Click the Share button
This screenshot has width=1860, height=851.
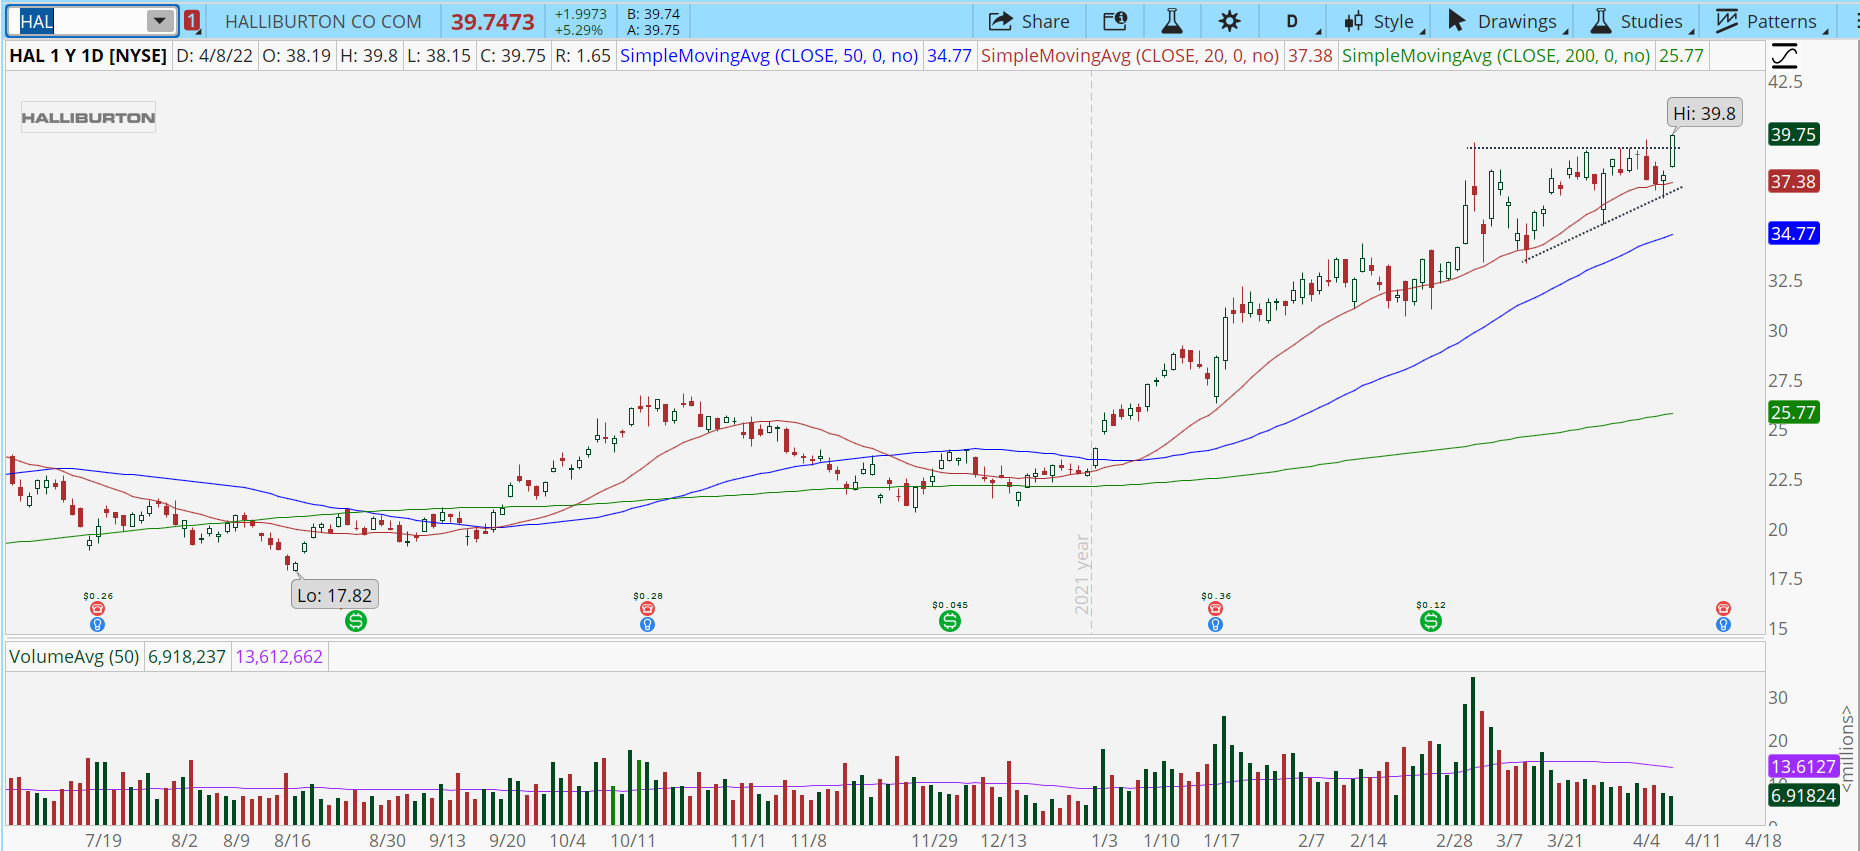pos(1029,21)
